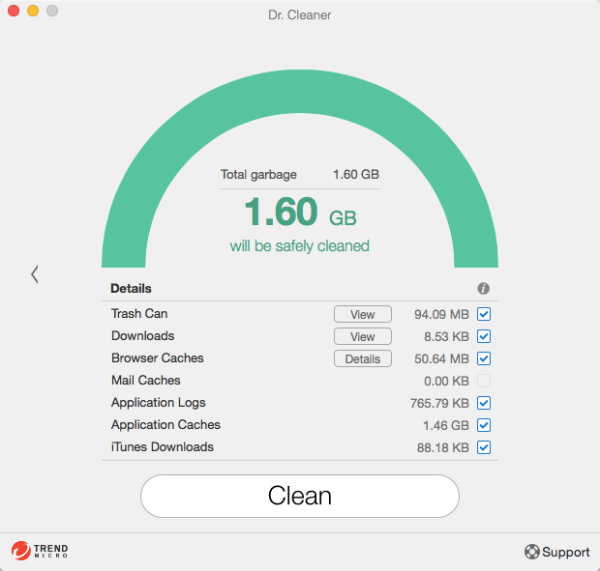Image resolution: width=600 pixels, height=571 pixels.
Task: Toggle the Mail Caches checkbox
Action: (x=484, y=381)
